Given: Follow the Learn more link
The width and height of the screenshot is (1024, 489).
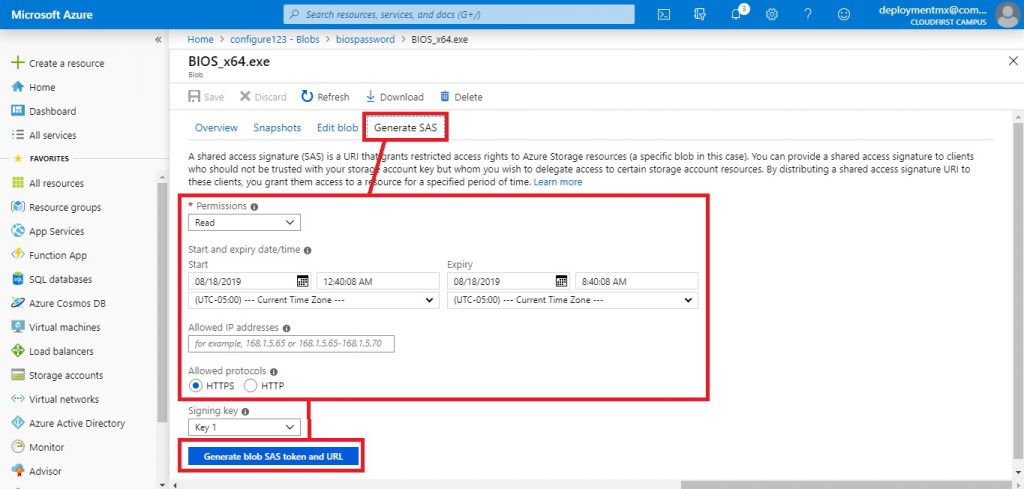Looking at the screenshot, I should click(557, 182).
